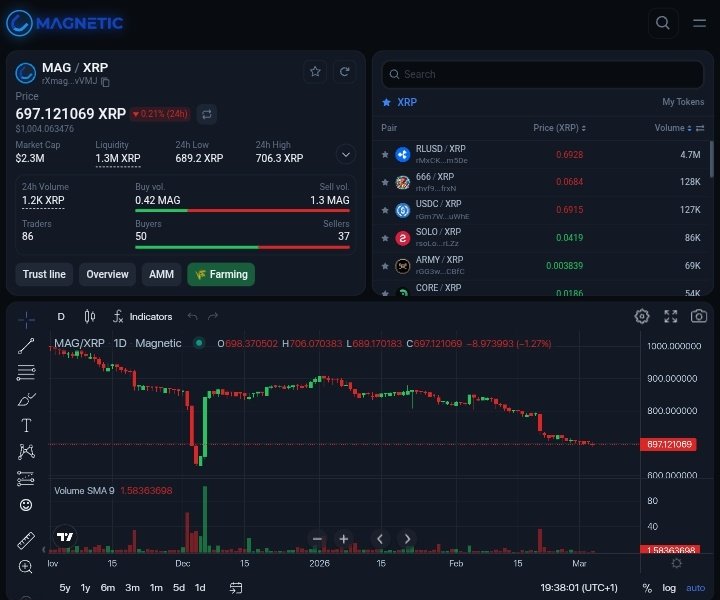The image size is (720, 600).
Task: Move chart right with arrow
Action: click(407, 539)
